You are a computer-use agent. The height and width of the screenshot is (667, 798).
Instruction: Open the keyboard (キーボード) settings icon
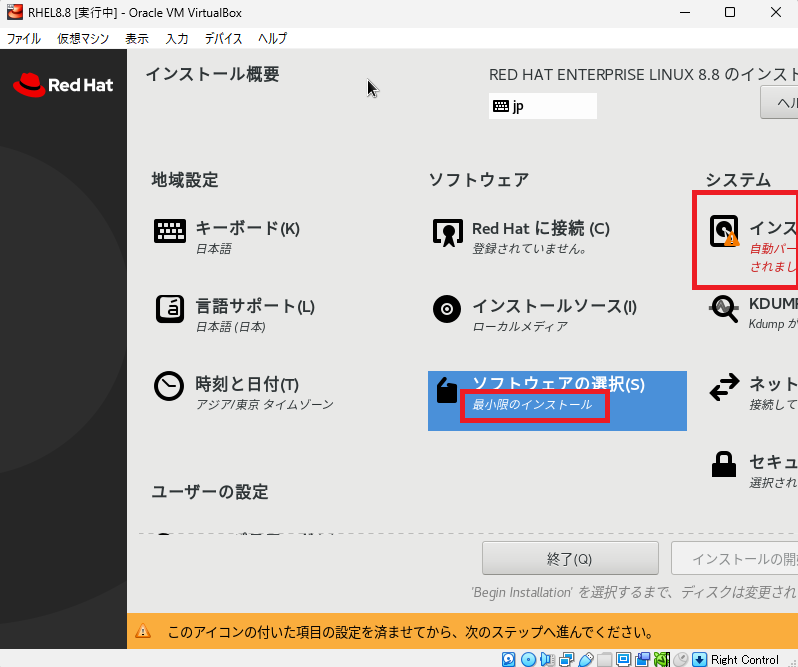tap(169, 231)
